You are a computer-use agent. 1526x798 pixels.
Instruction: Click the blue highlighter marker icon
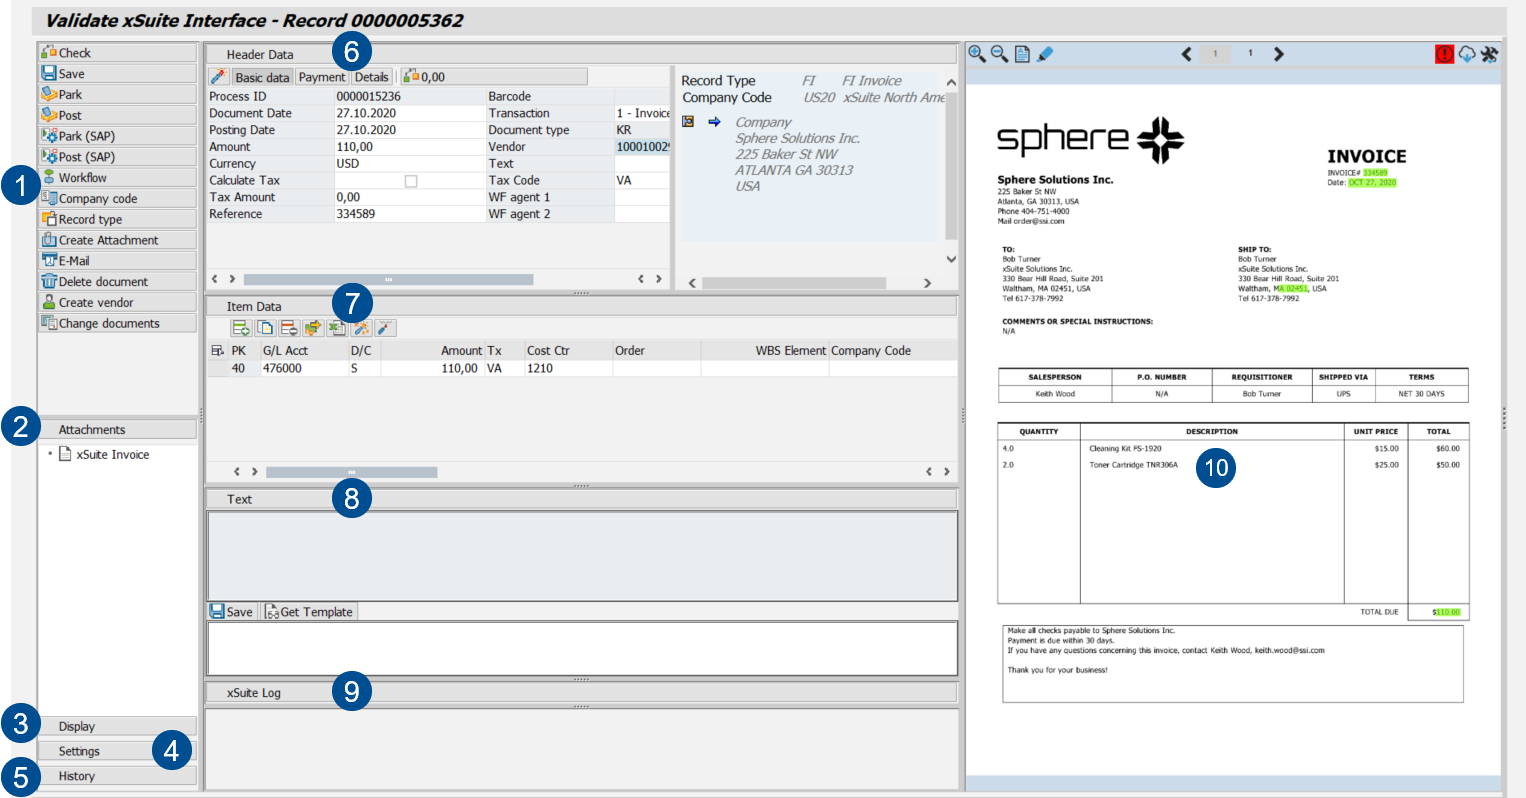1046,54
